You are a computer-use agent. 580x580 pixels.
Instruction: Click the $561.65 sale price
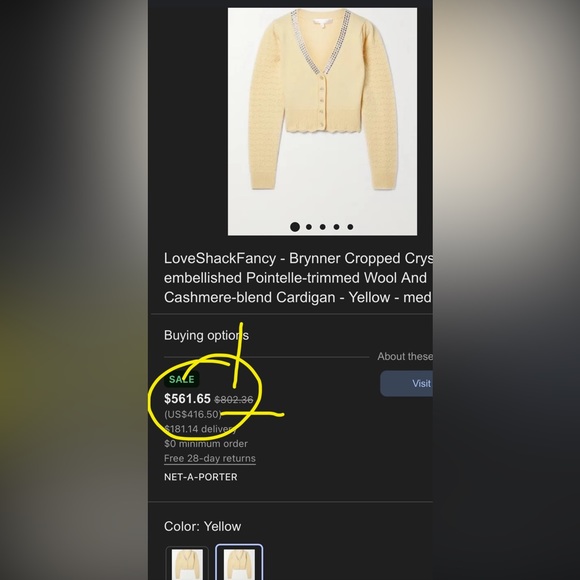point(187,399)
